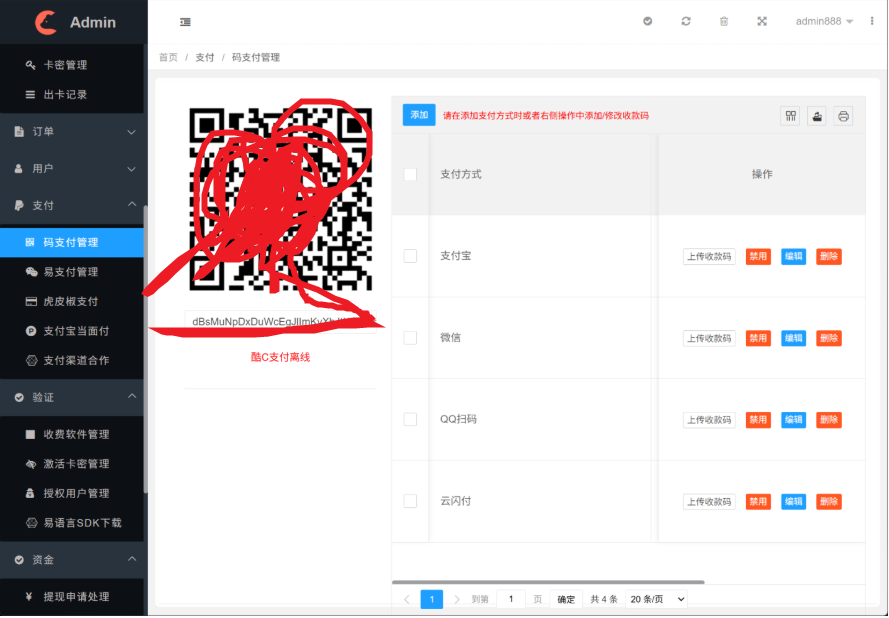The height and width of the screenshot is (618, 889).
Task: Toggle fullscreen with the expand icon
Action: pyautogui.click(x=762, y=21)
